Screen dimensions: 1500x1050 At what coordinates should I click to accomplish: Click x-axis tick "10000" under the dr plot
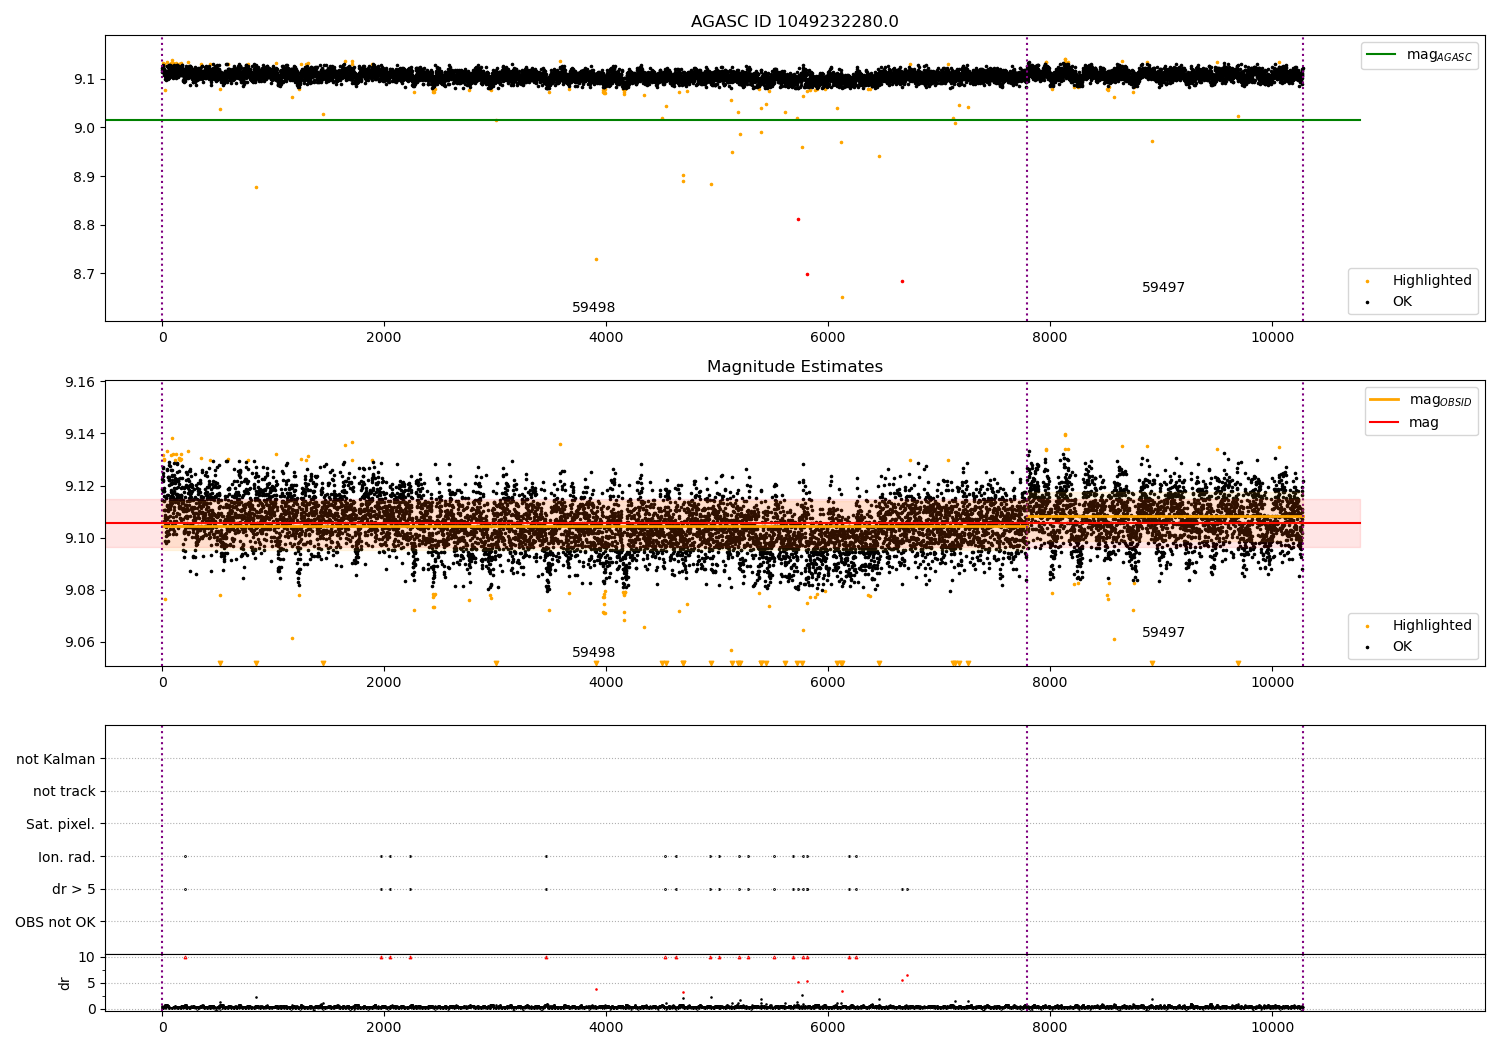click(x=1272, y=1028)
